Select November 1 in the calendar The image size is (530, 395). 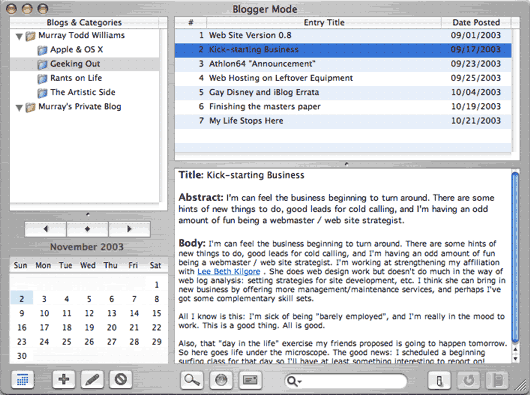(156, 285)
